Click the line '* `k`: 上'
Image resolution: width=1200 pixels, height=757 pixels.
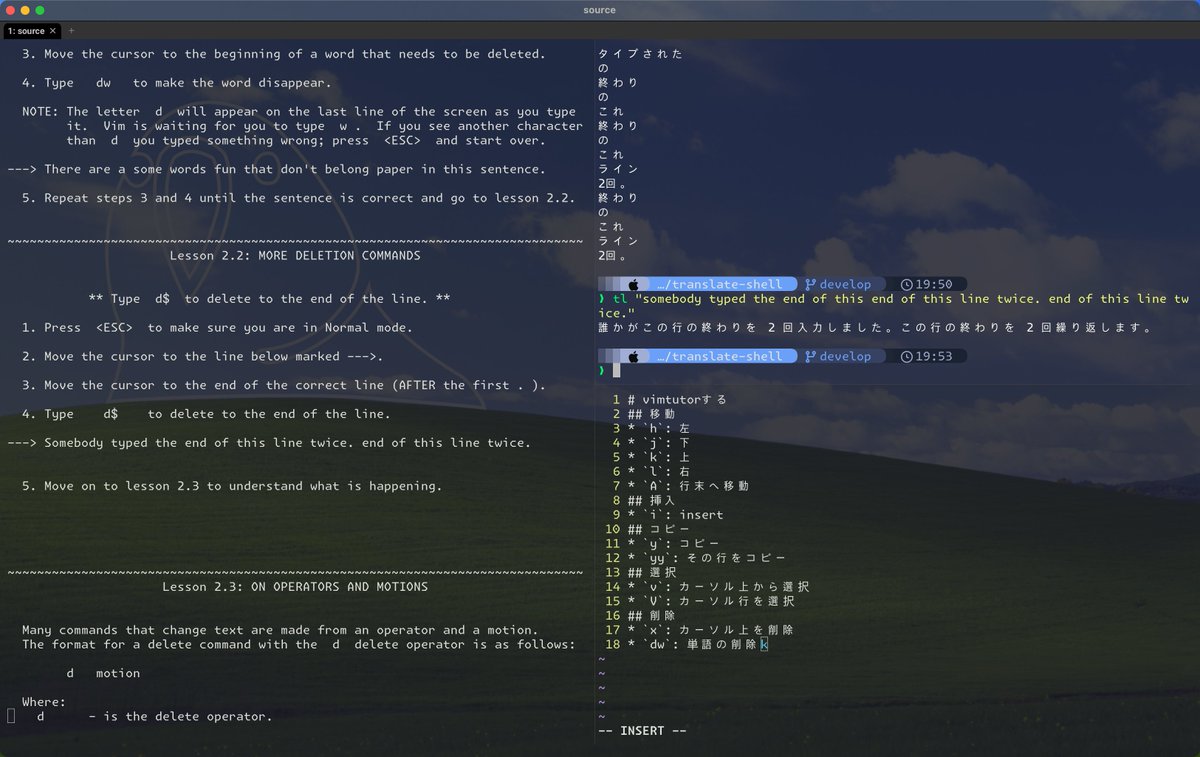[x=659, y=457]
